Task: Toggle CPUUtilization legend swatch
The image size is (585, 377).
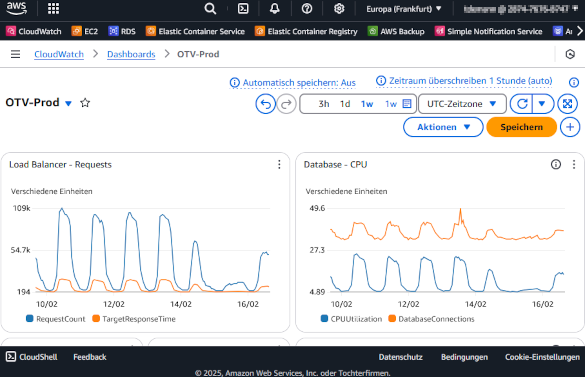Action: (324, 318)
